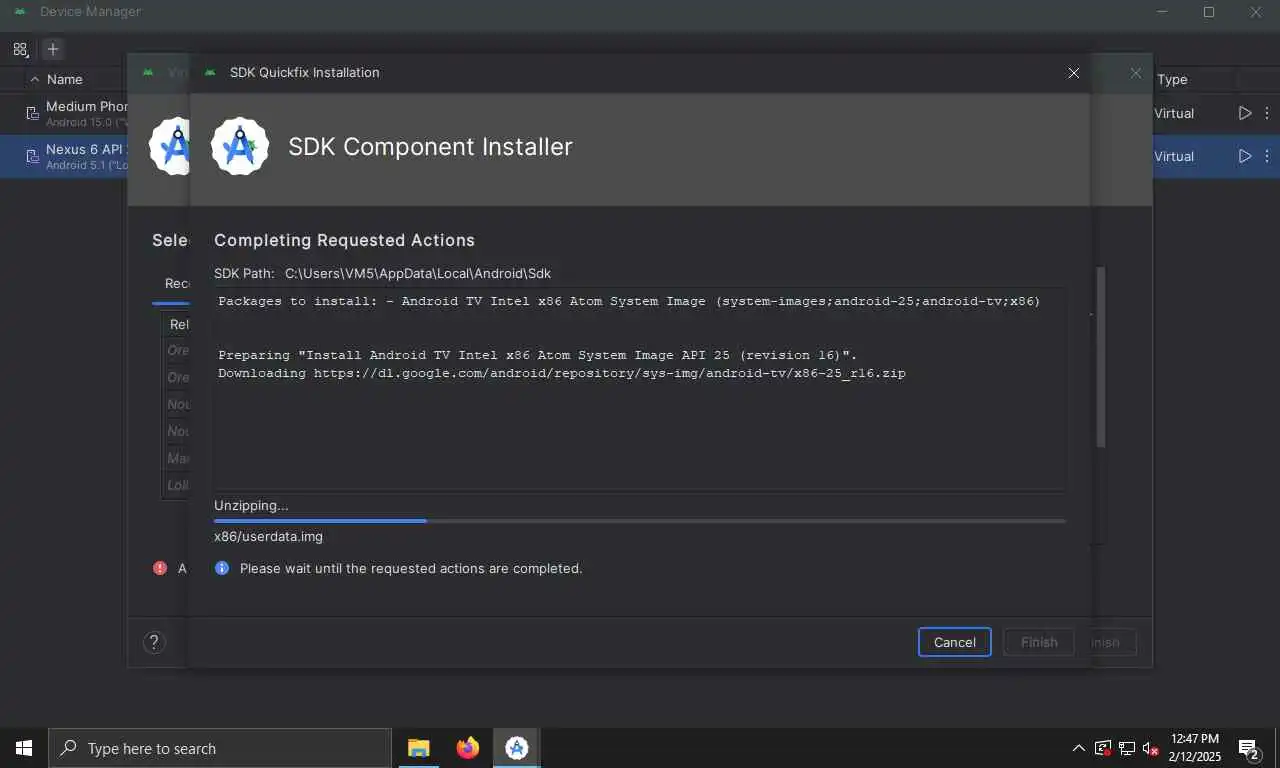Click the disabled Finish button in SDK Quickfix
The height and width of the screenshot is (768, 1280).
[x=1039, y=642]
